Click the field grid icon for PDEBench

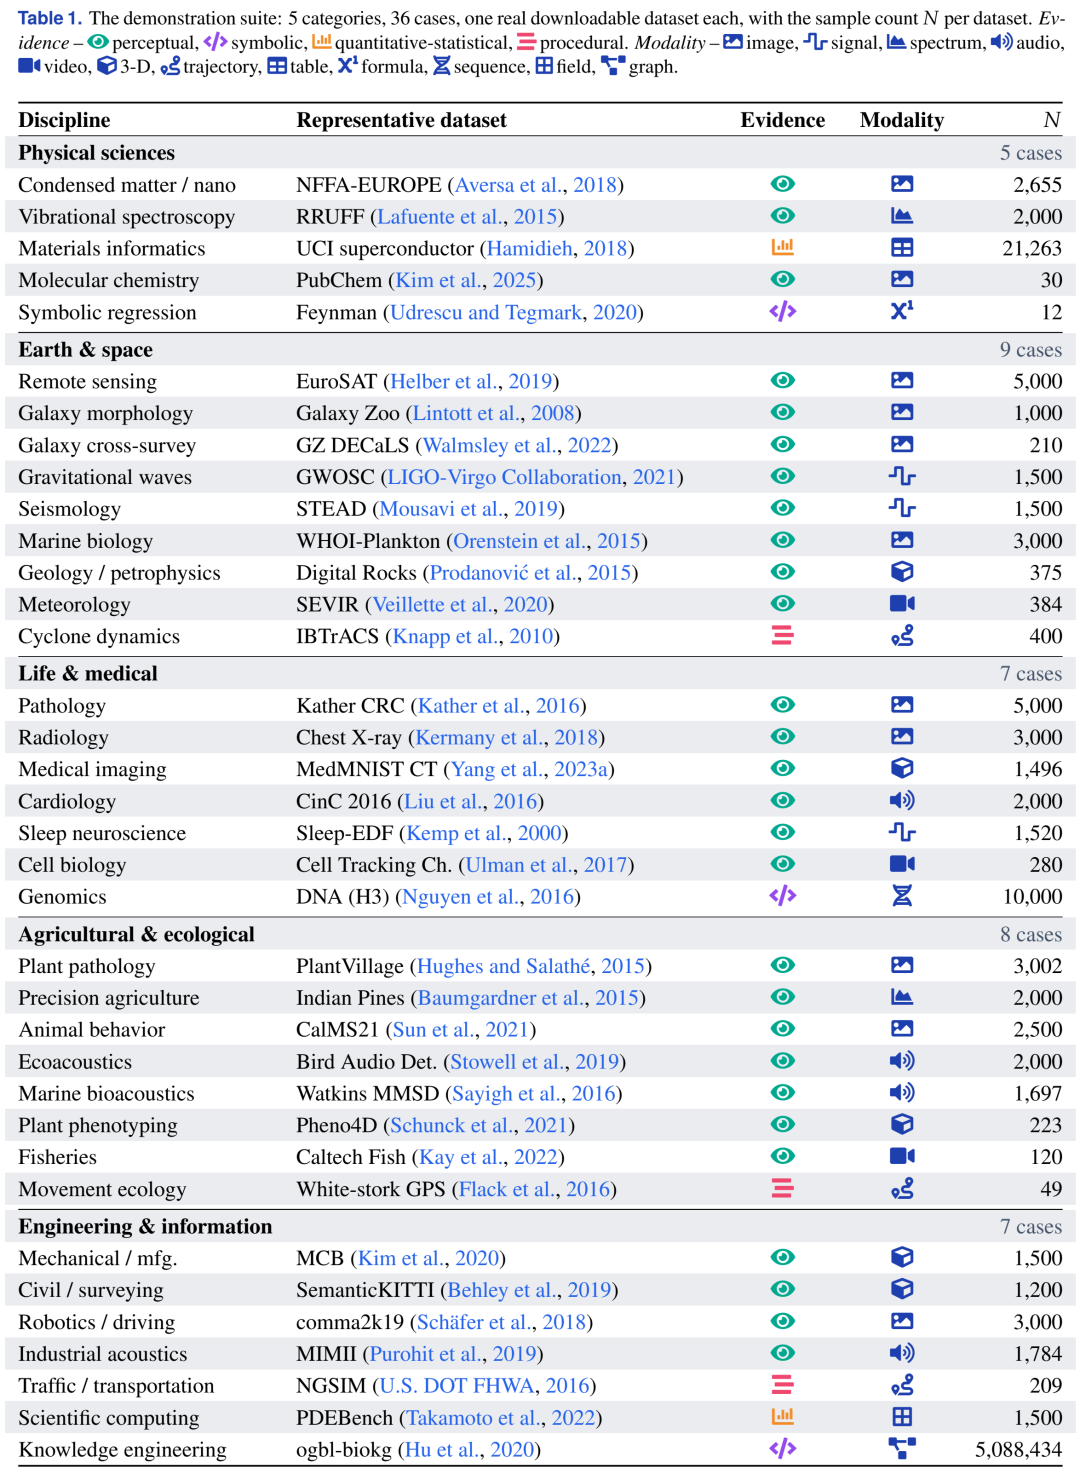coord(902,1416)
